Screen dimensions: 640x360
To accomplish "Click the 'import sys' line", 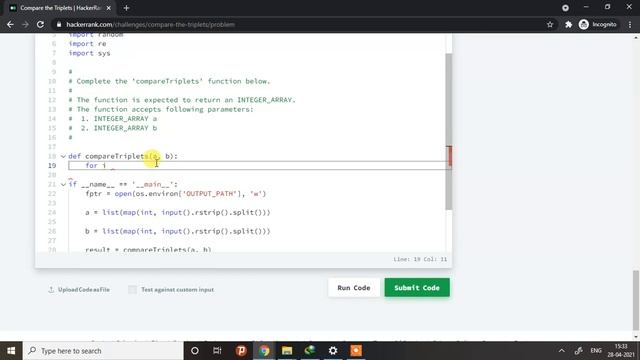I will tap(89, 53).
